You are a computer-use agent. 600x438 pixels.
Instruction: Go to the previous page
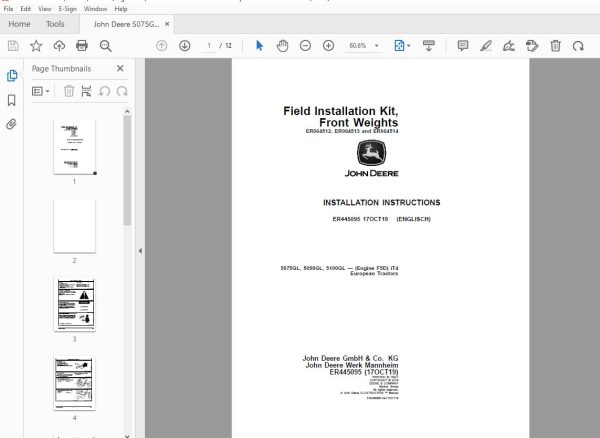click(x=161, y=46)
